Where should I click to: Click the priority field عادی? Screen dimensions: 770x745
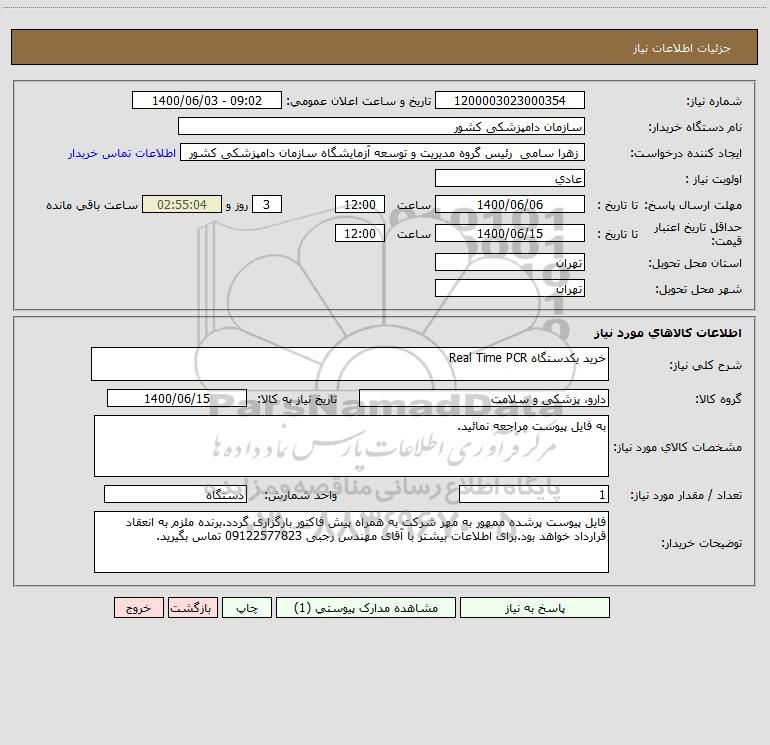point(510,178)
